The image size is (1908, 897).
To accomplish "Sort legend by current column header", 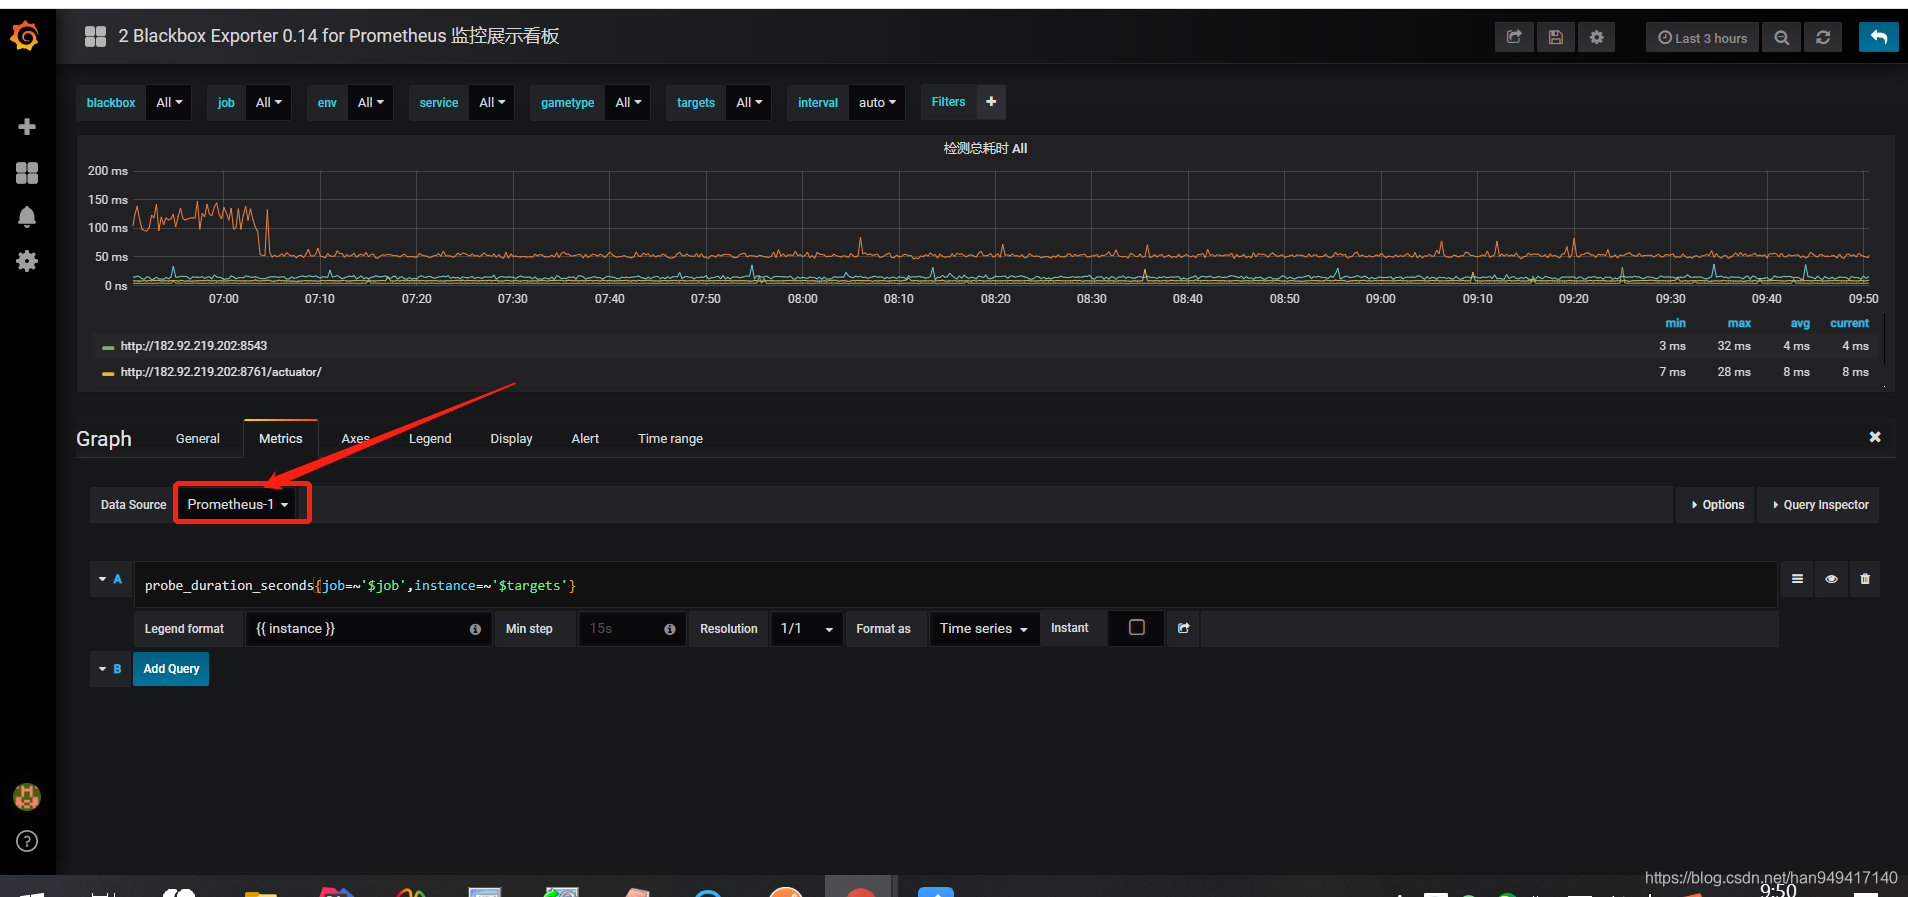I will 1849,323.
